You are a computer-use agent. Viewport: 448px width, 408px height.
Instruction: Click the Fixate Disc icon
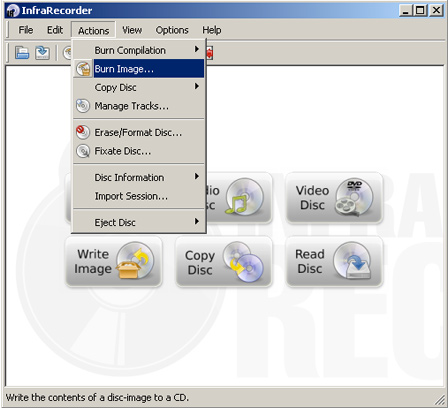click(x=83, y=151)
